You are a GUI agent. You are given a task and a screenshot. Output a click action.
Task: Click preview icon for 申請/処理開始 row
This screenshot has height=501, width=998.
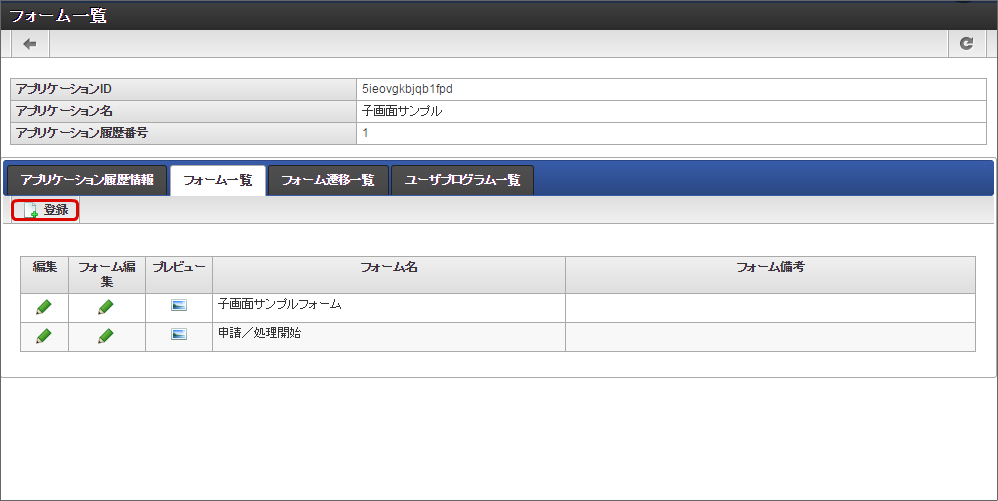[179, 334]
